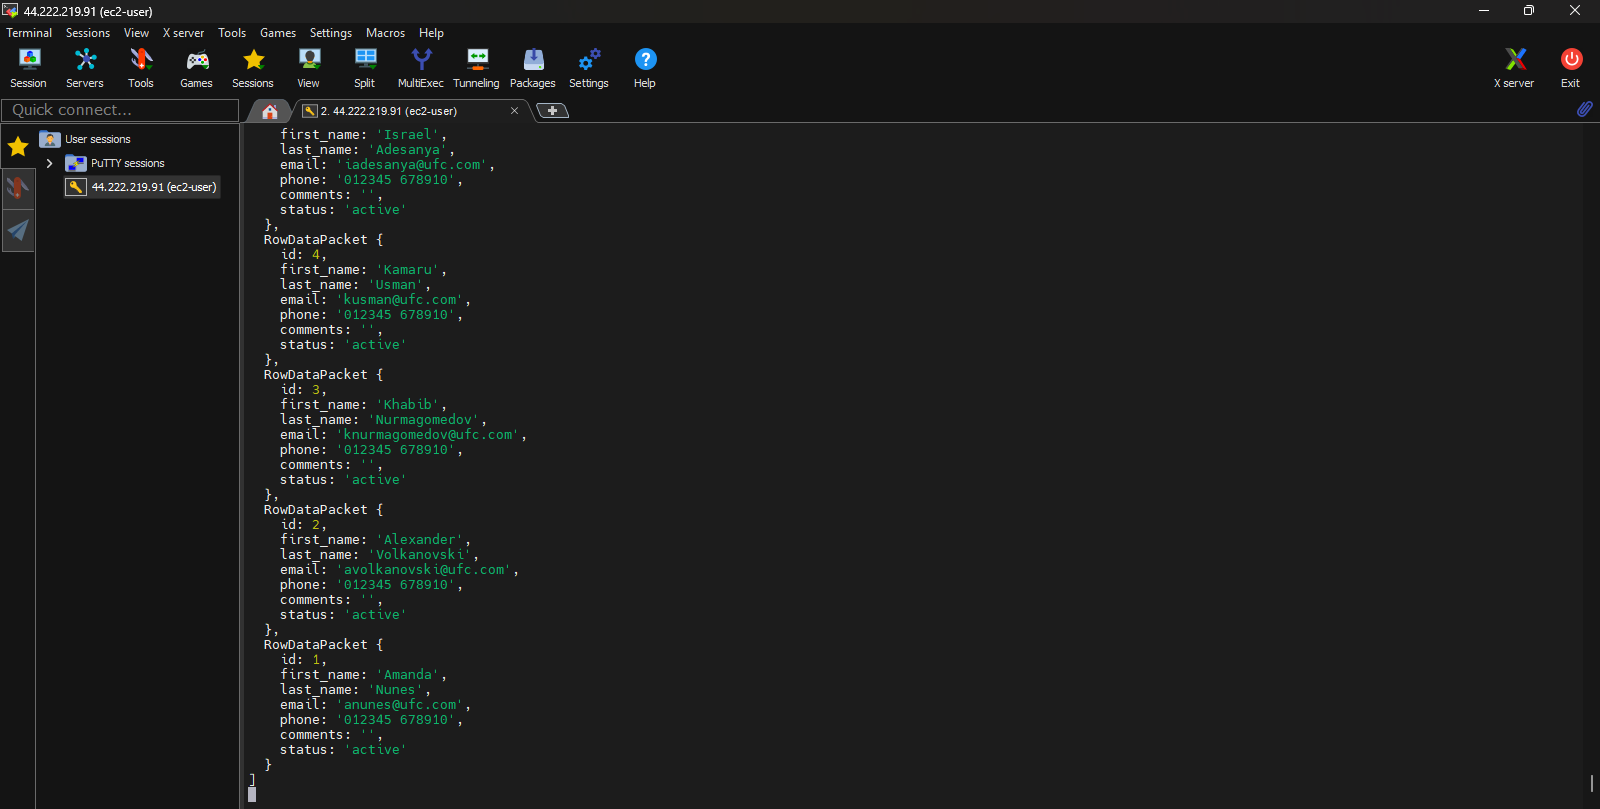Viewport: 1600px width, 809px height.
Task: Open a new tab with plus button
Action: [553, 111]
